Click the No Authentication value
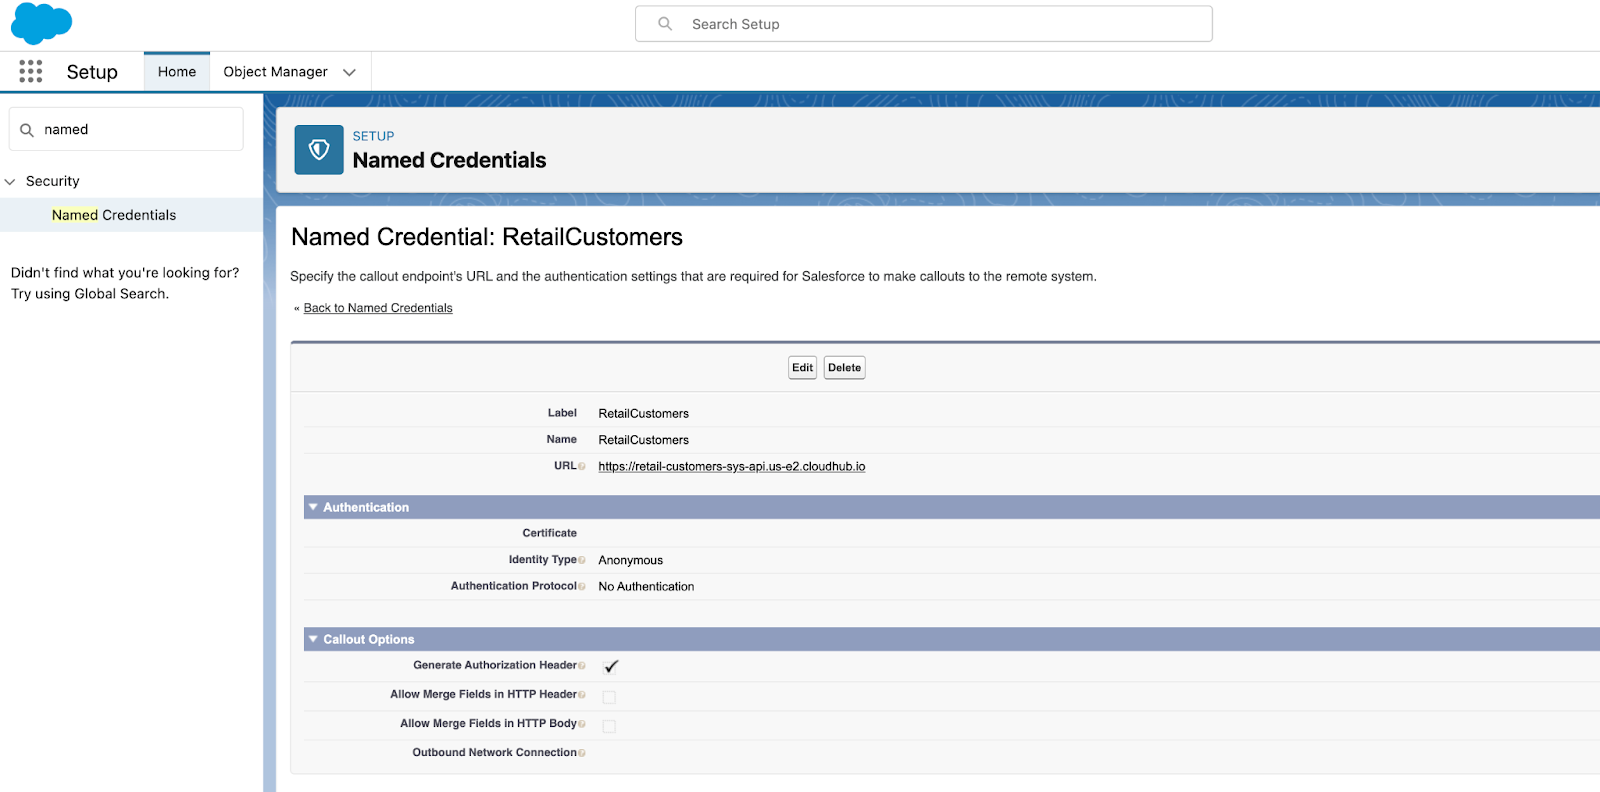The height and width of the screenshot is (792, 1600). tap(646, 587)
